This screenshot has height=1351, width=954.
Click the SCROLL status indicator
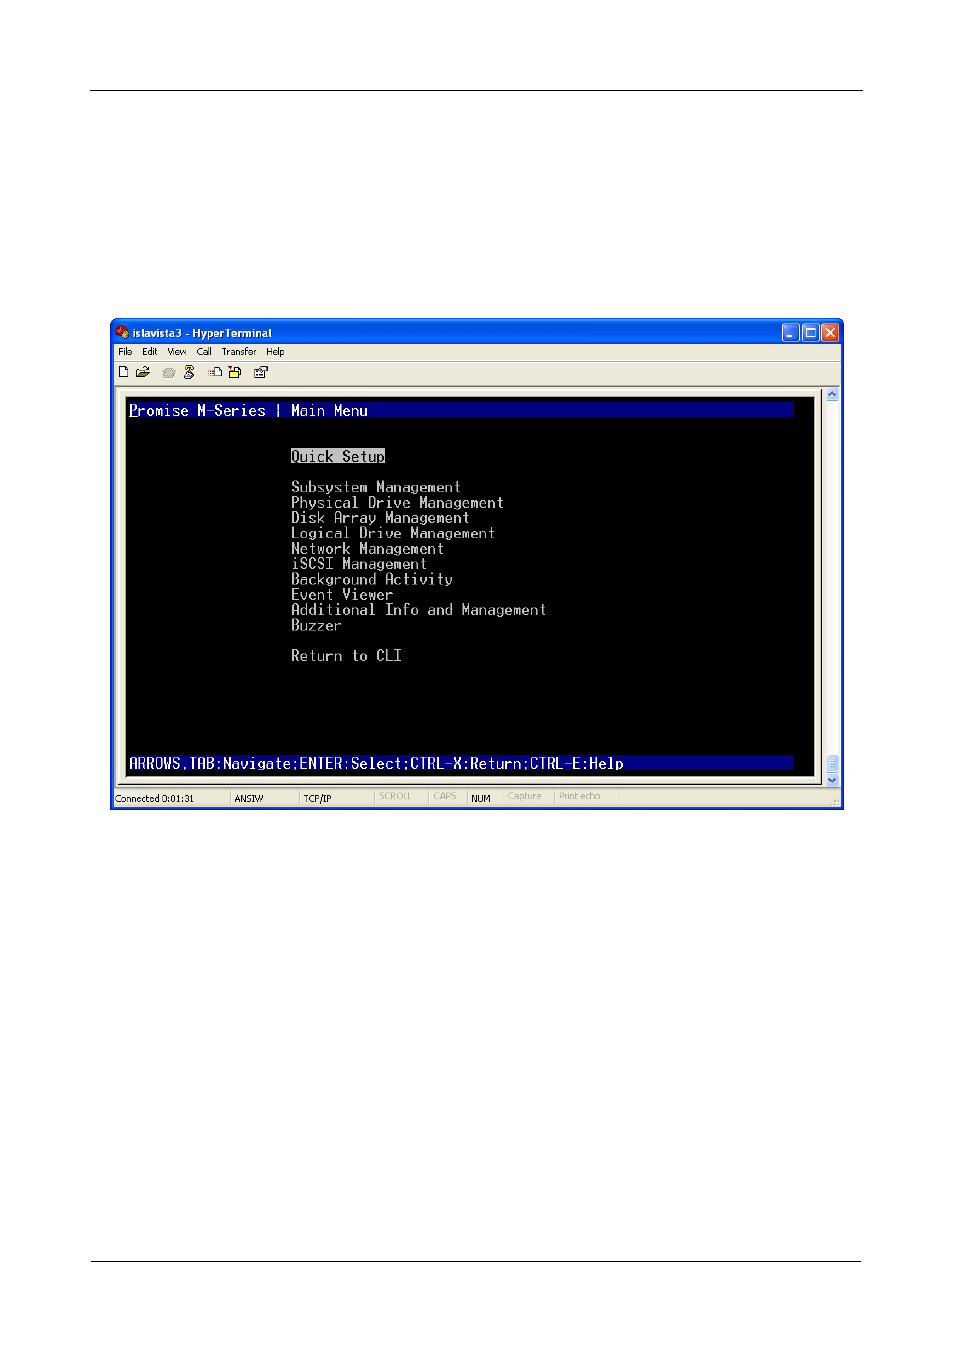tap(396, 796)
